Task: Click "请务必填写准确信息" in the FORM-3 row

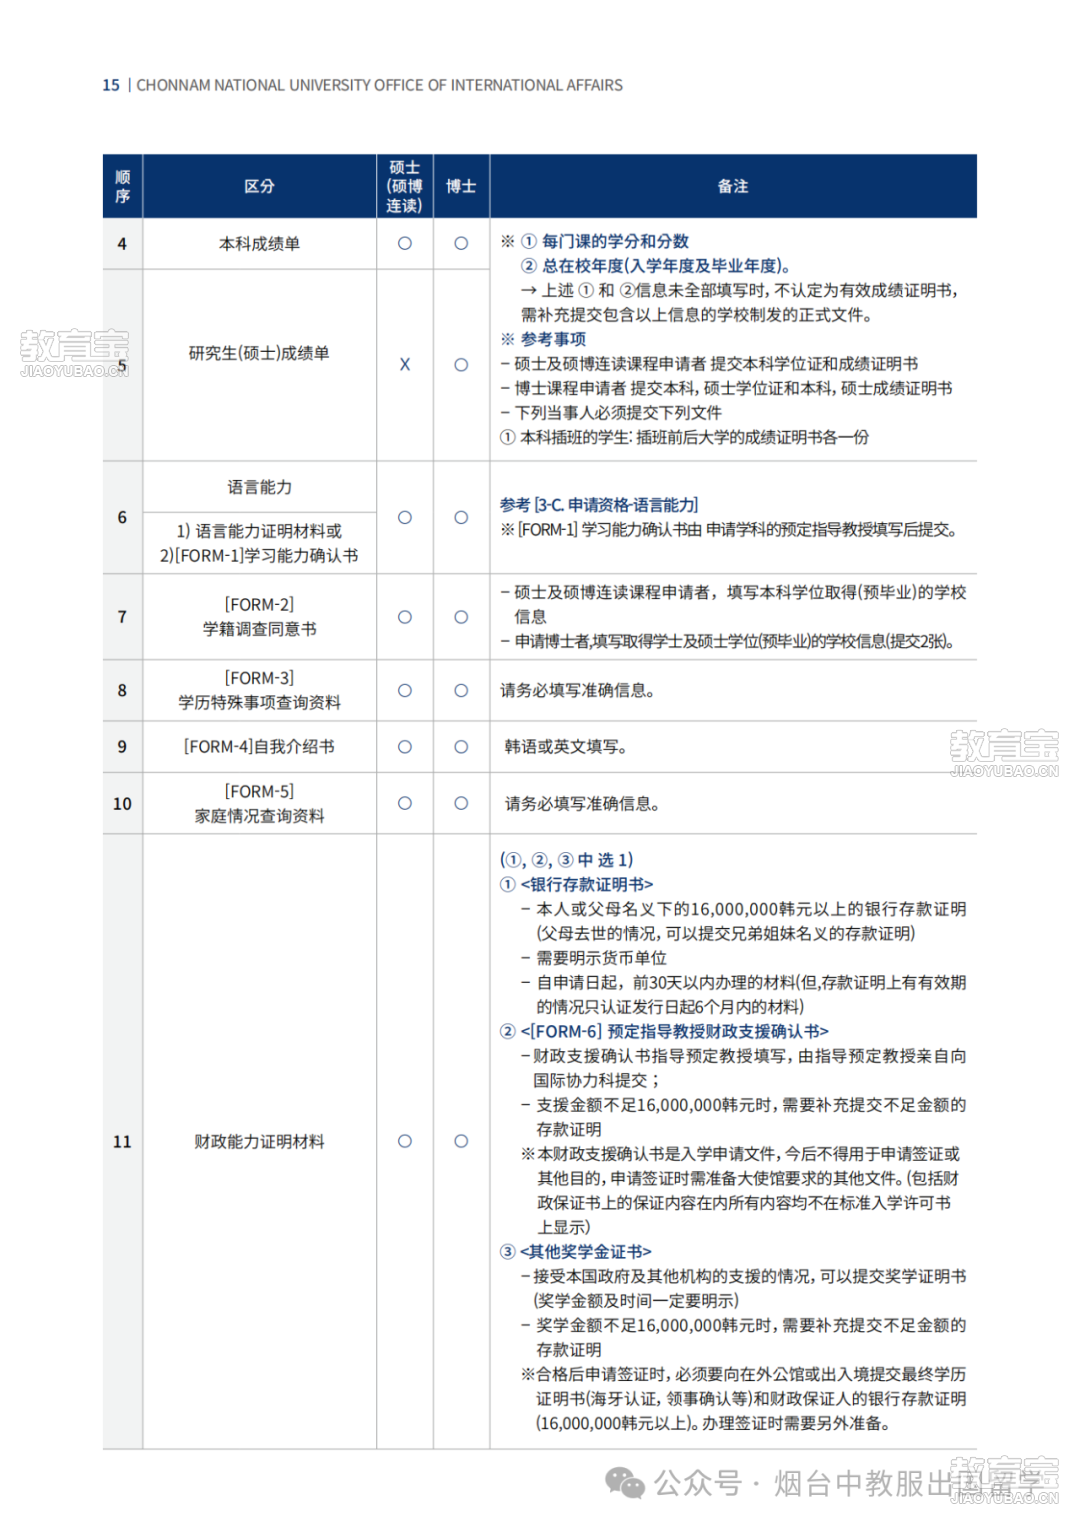Action: click(577, 691)
